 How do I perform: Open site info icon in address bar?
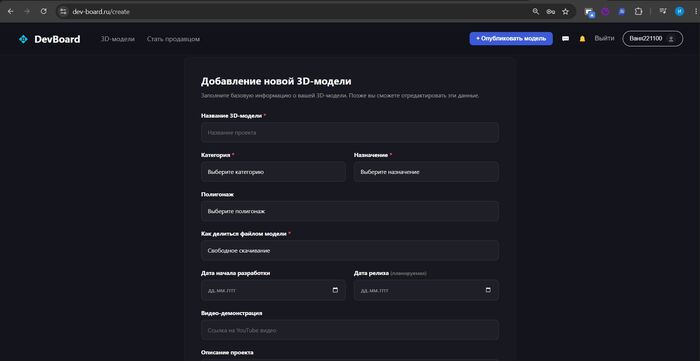(x=63, y=12)
